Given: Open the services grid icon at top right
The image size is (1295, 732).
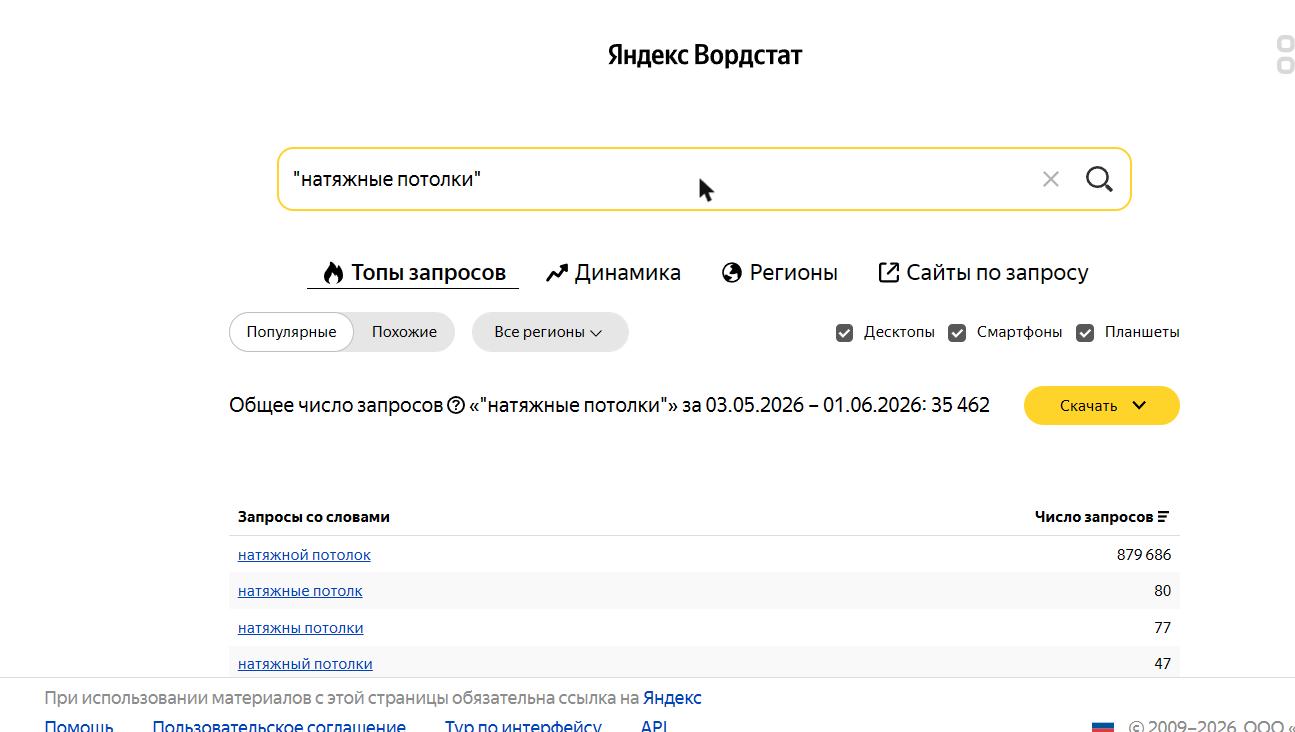Looking at the screenshot, I should click(x=1285, y=55).
